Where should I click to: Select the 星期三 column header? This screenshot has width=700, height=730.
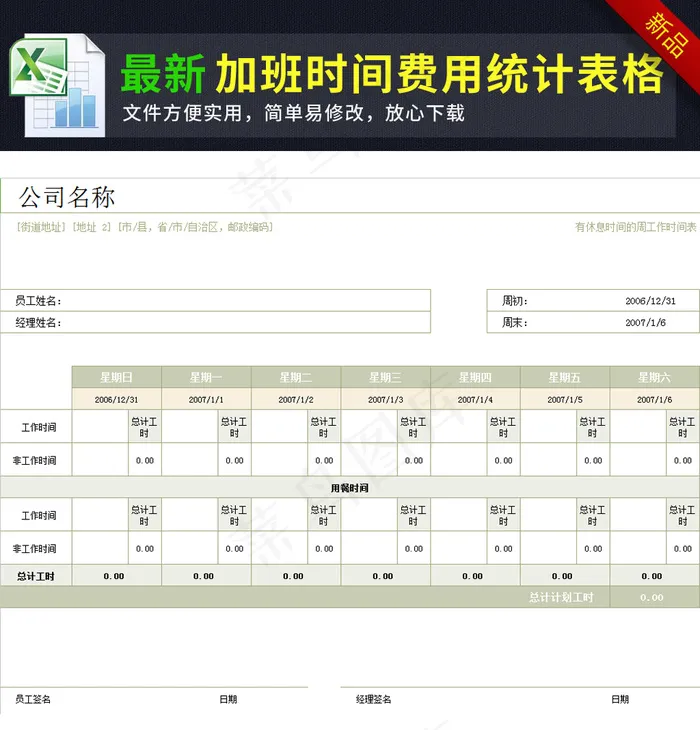click(x=385, y=377)
